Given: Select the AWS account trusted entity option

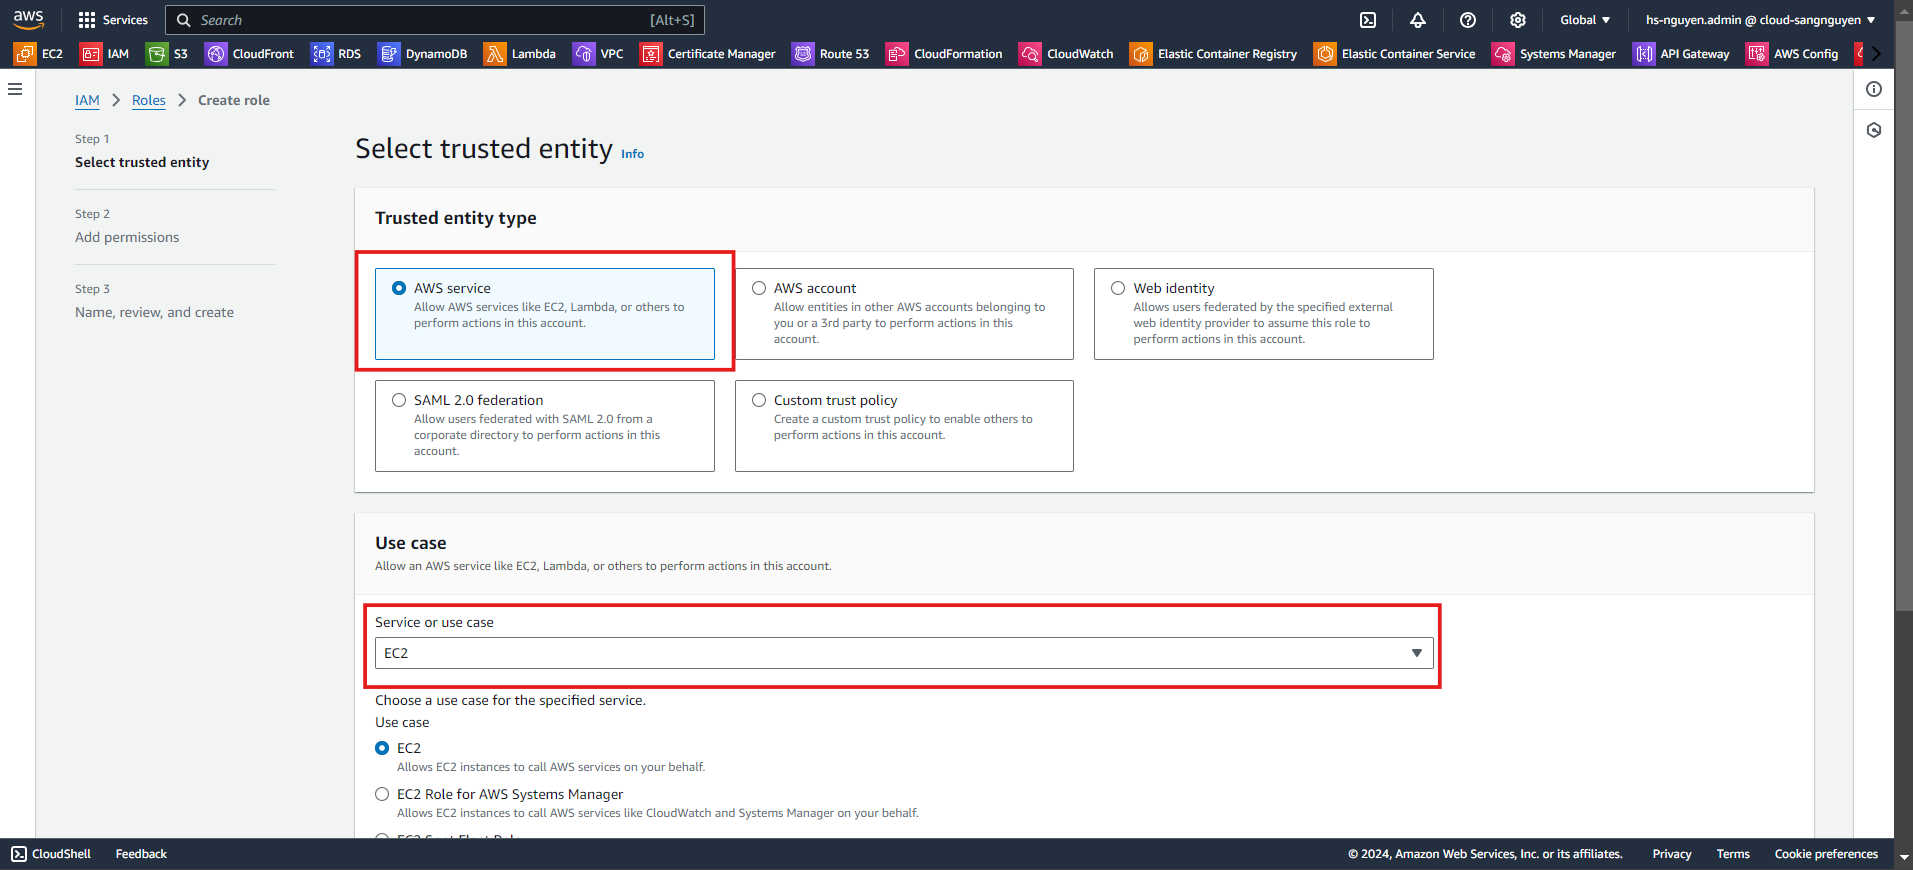Looking at the screenshot, I should 760,288.
